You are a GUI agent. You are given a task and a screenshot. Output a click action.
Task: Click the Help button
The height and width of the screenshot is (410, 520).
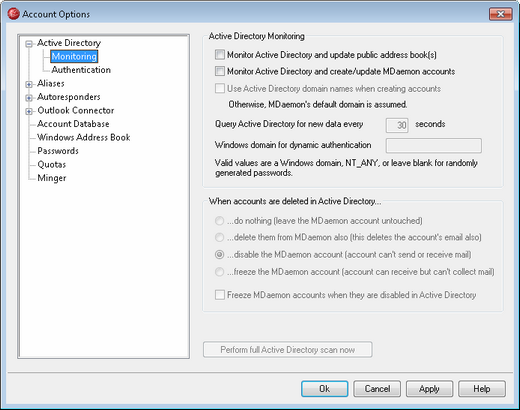[x=482, y=389]
